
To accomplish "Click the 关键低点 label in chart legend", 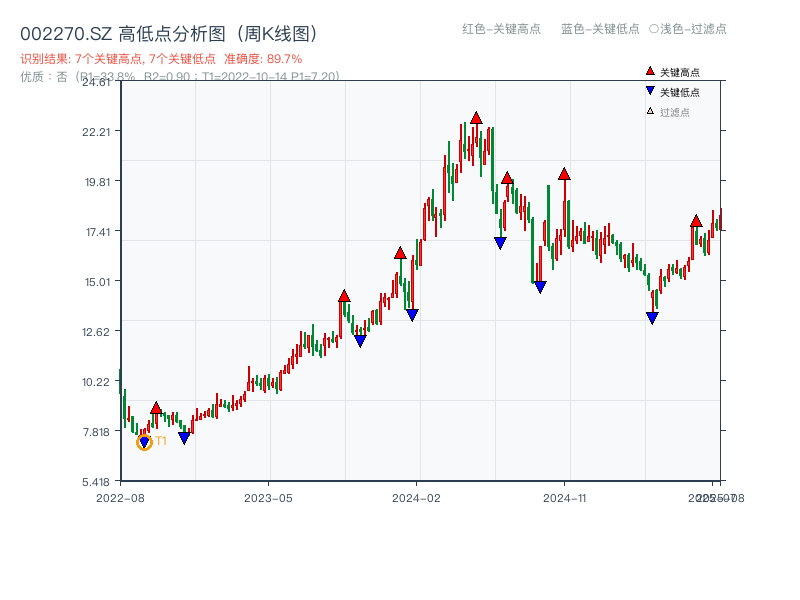I will (680, 92).
